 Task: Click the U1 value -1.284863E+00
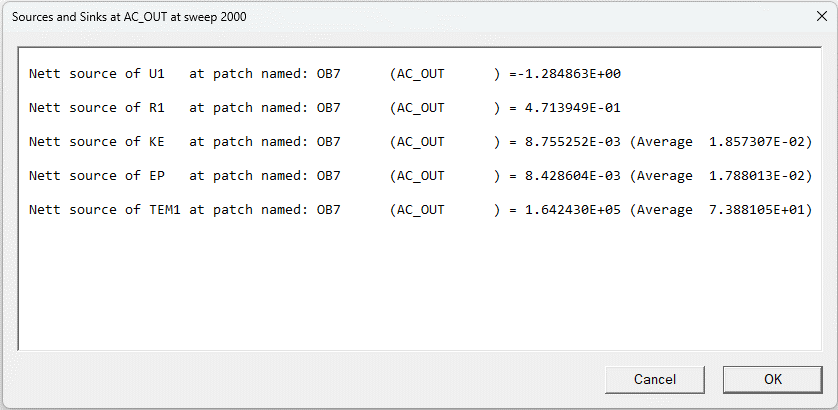(x=568, y=74)
